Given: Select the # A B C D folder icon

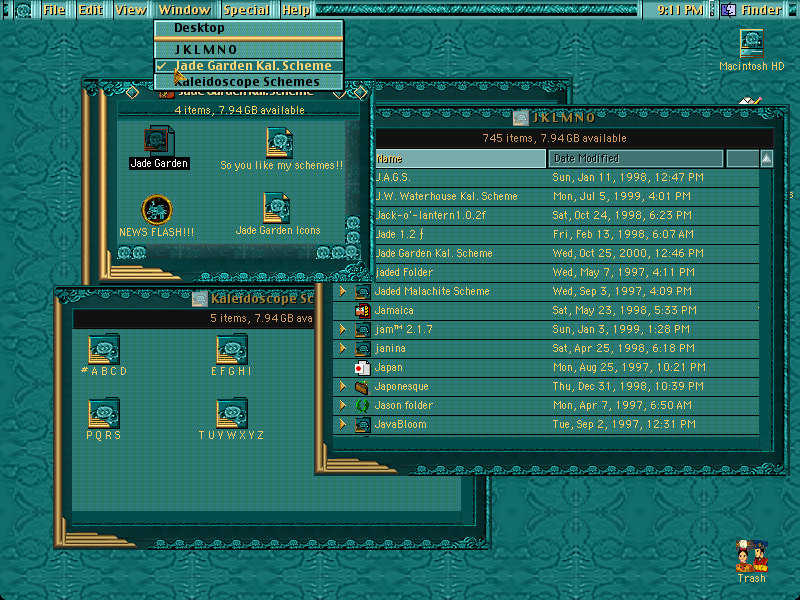Looking at the screenshot, I should [x=104, y=348].
